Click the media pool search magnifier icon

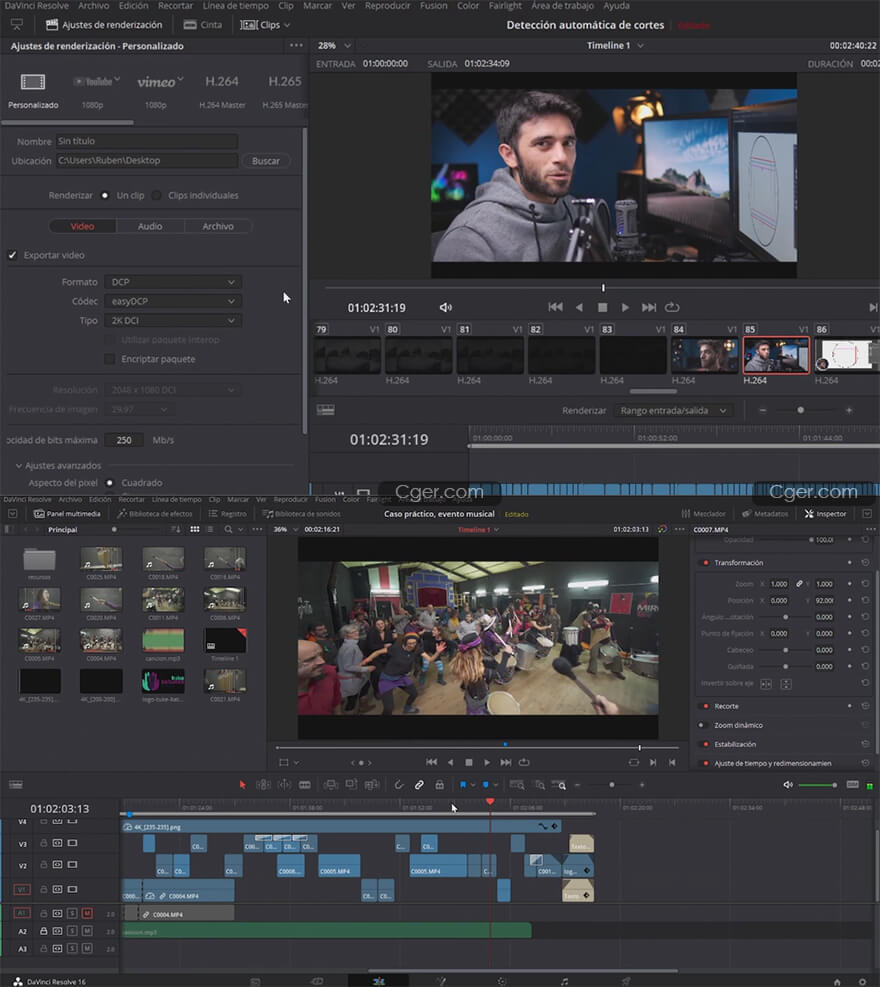(228, 529)
